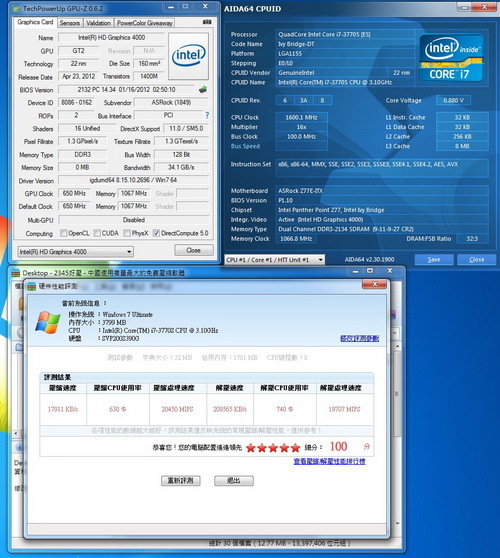The height and width of the screenshot is (558, 500).
Task: Open the CPU #1 / Core #1 dropdown
Action: pos(274,260)
